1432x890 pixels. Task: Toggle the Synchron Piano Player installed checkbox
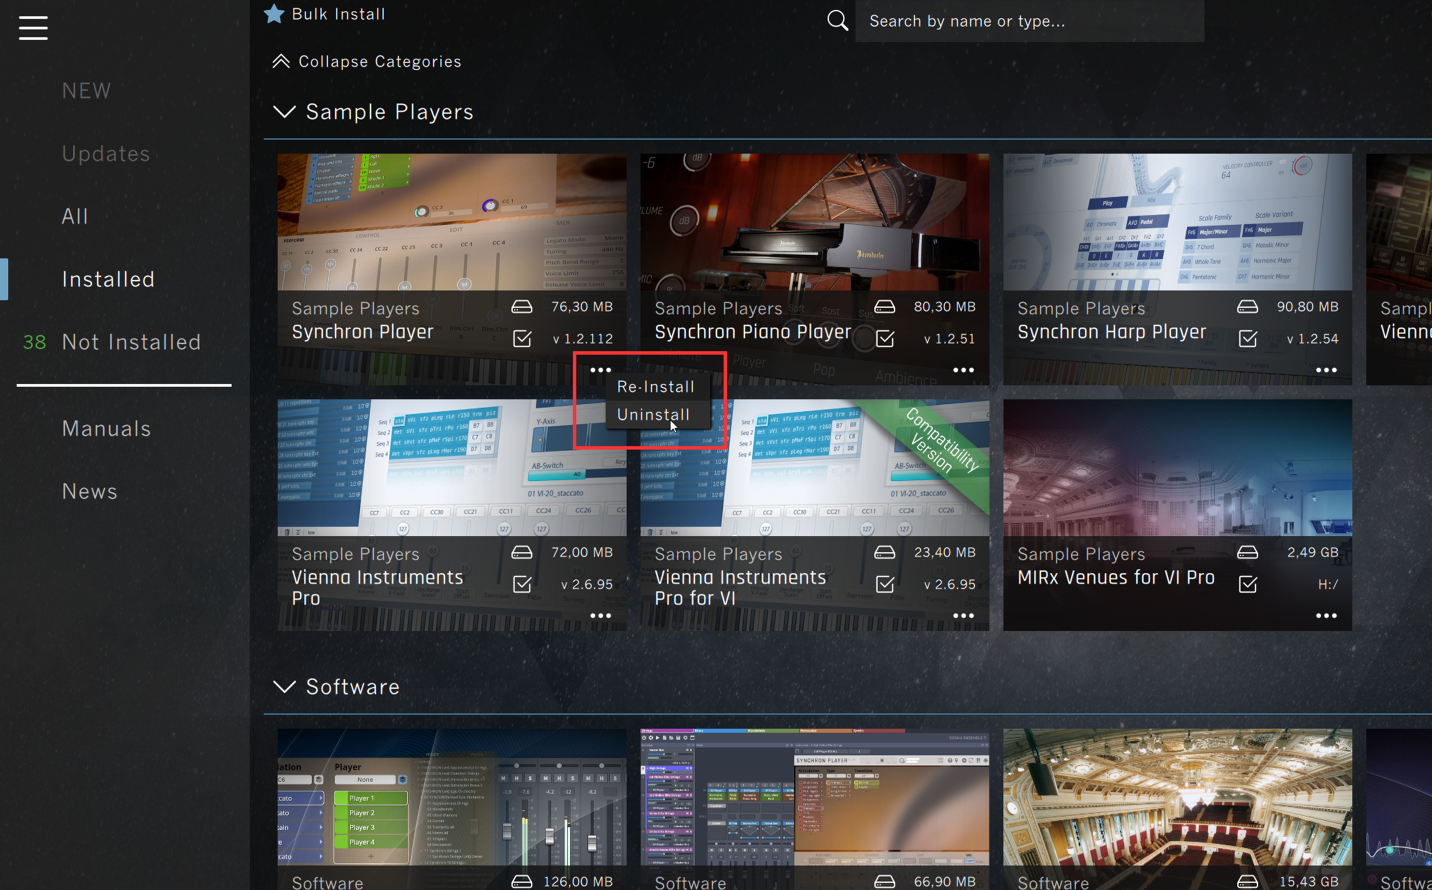(885, 339)
